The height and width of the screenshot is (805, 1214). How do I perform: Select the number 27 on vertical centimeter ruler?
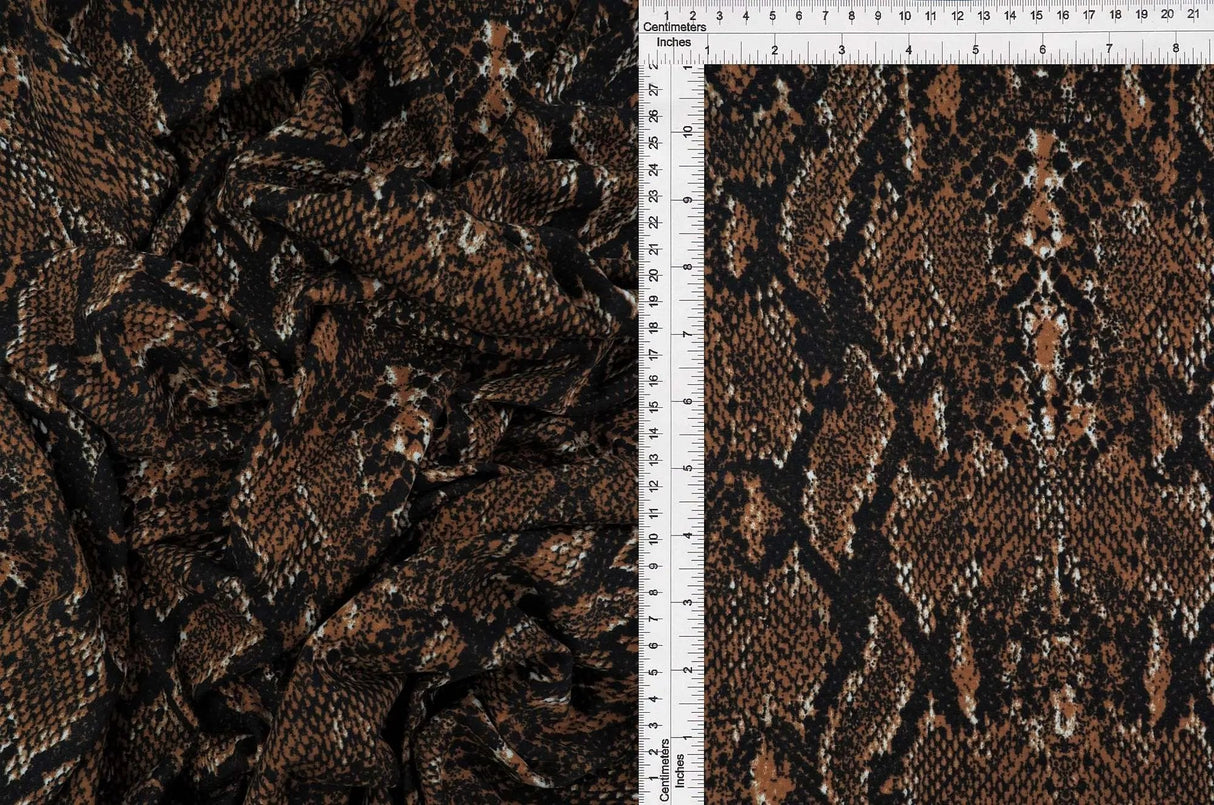click(655, 89)
